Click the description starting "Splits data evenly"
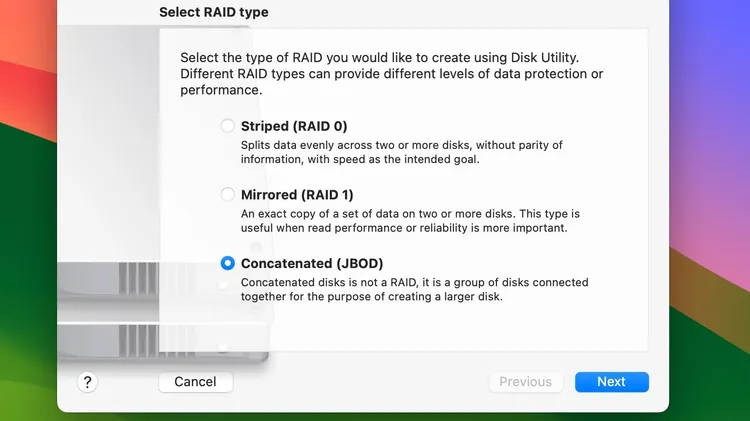 [402, 152]
